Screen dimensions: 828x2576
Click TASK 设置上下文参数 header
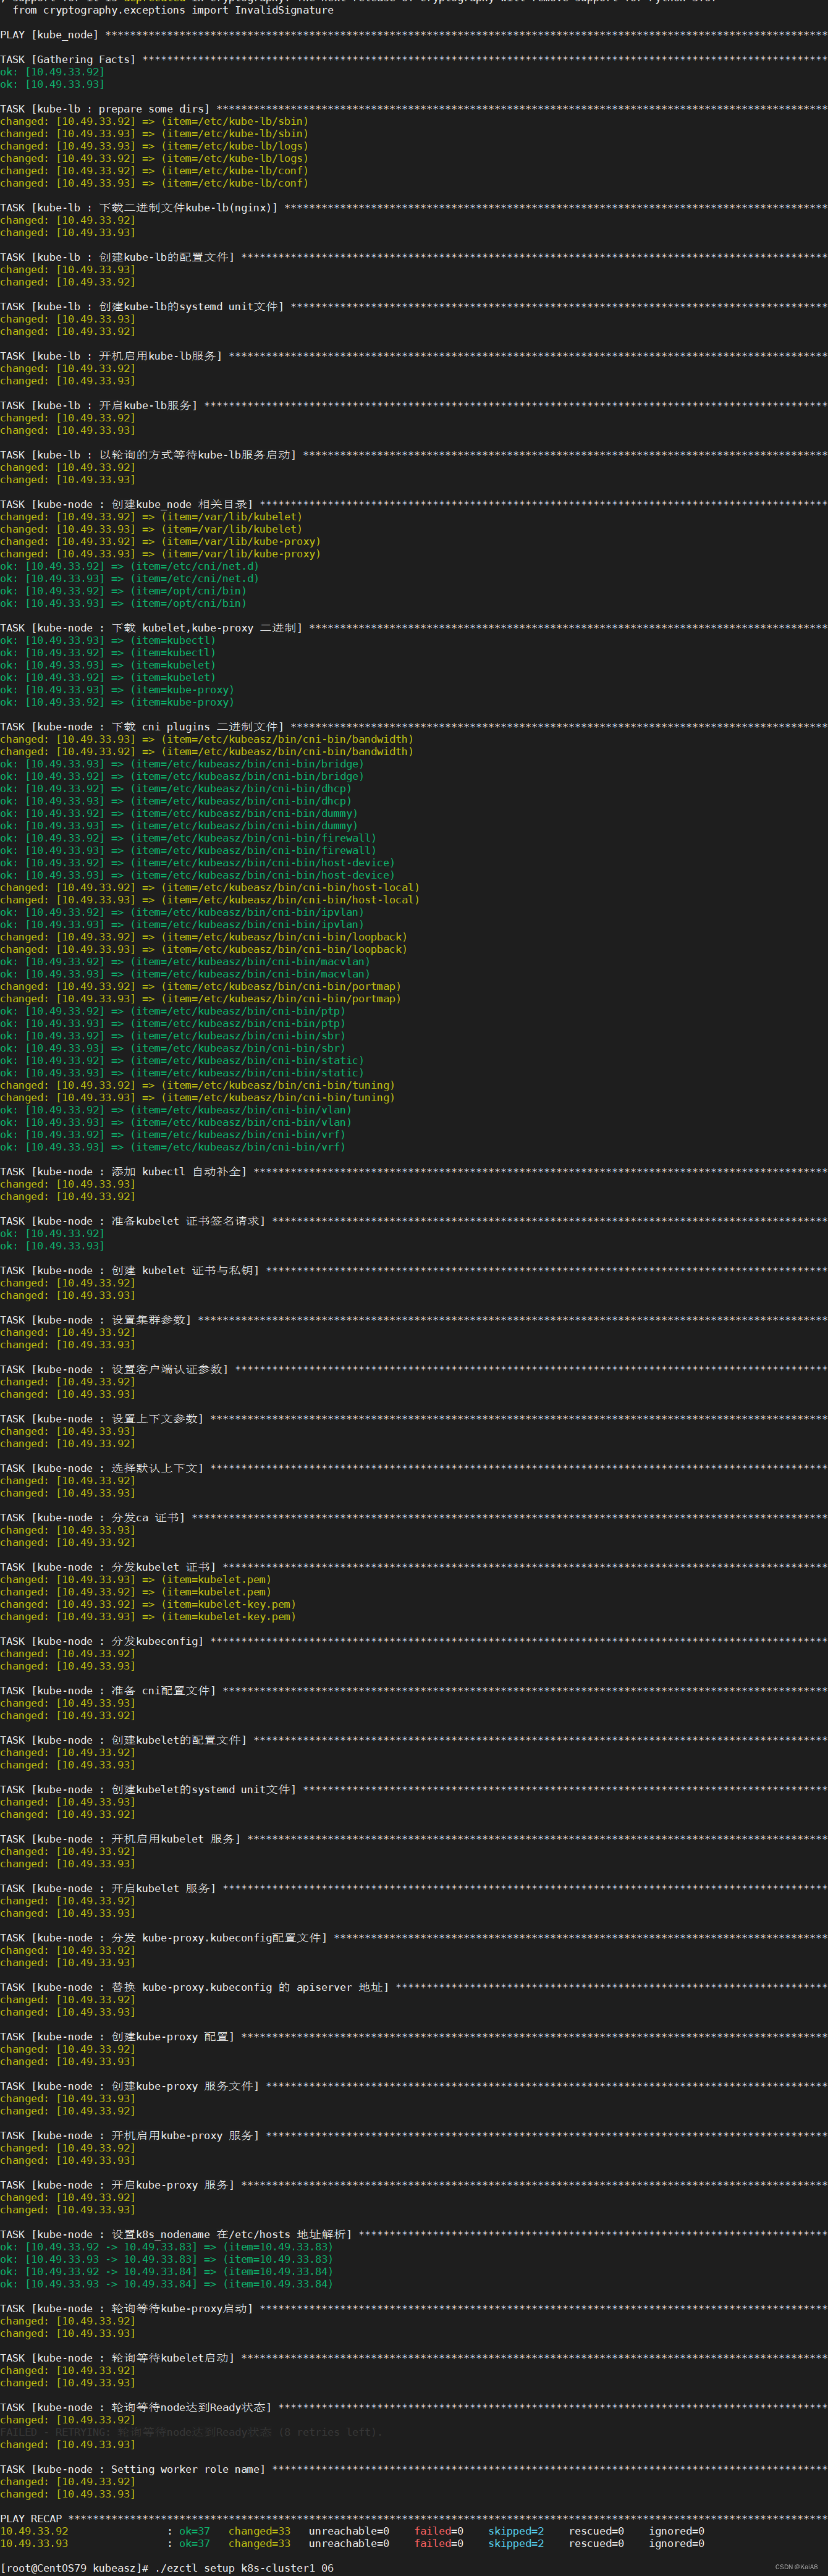coord(414,1419)
